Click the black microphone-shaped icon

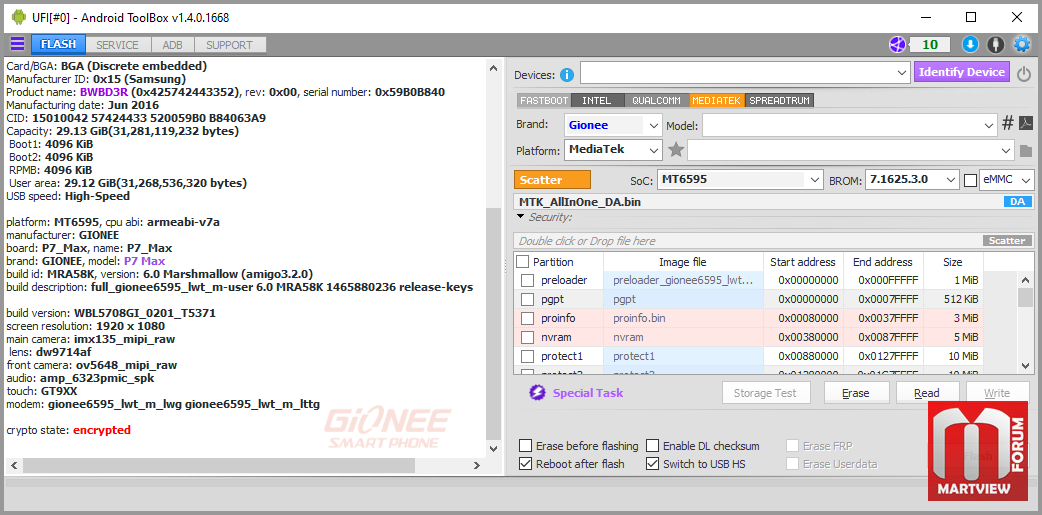(x=995, y=45)
